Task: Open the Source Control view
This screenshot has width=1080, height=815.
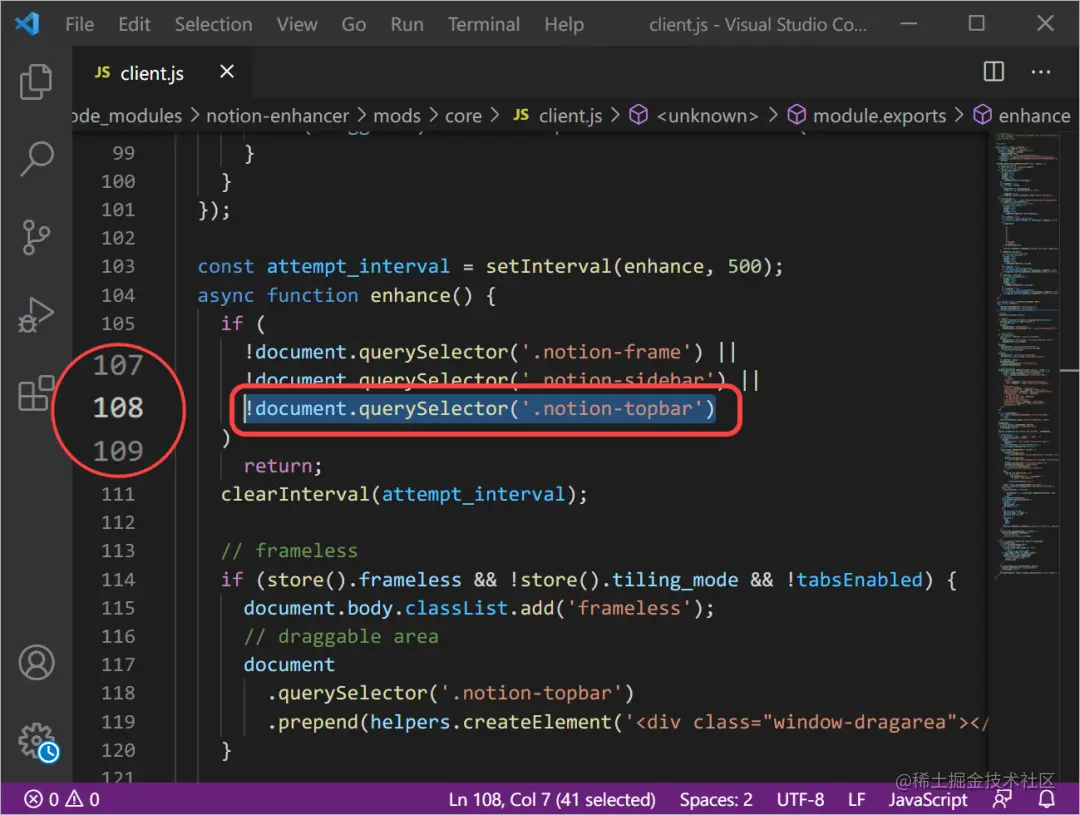Action: click(x=36, y=237)
